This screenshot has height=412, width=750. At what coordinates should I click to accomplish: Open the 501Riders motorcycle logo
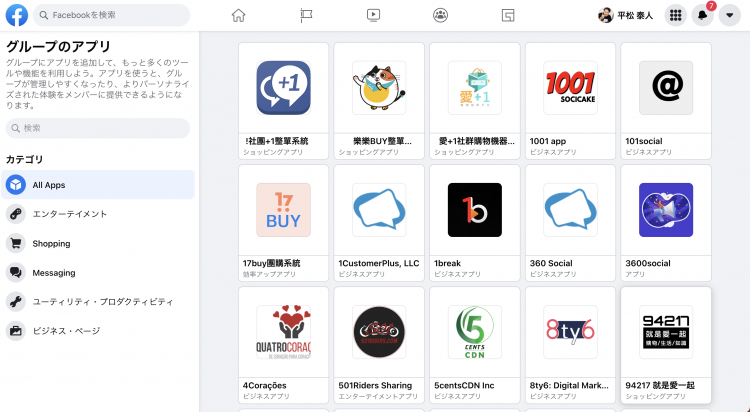pos(379,332)
